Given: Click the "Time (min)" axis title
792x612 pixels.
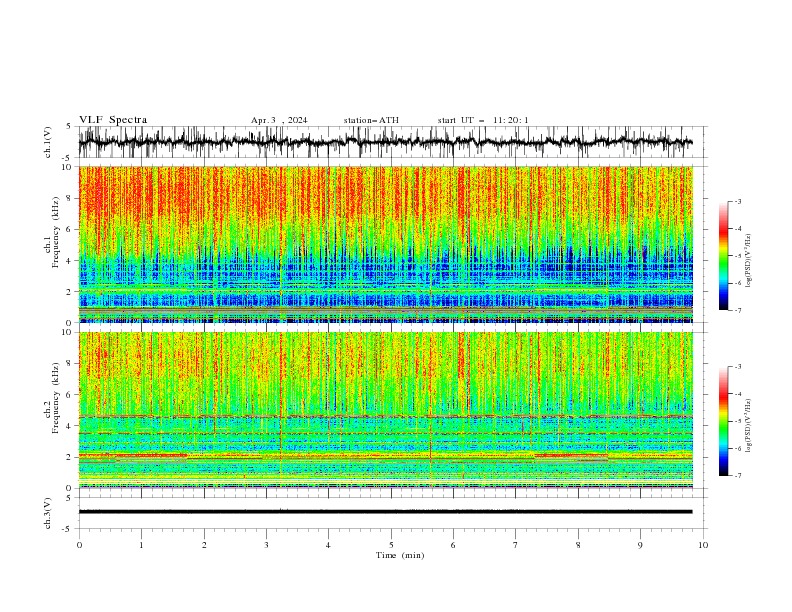Looking at the screenshot, I should coord(400,555).
